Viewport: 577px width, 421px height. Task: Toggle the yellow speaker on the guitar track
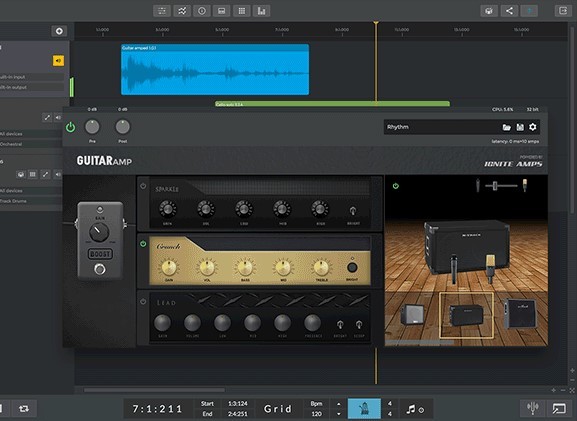59,61
